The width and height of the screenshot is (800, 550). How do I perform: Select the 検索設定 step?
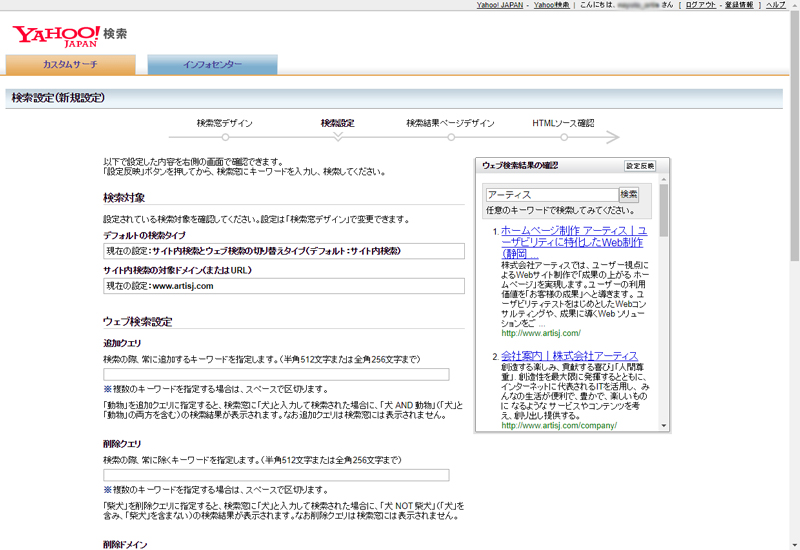pyautogui.click(x=337, y=123)
